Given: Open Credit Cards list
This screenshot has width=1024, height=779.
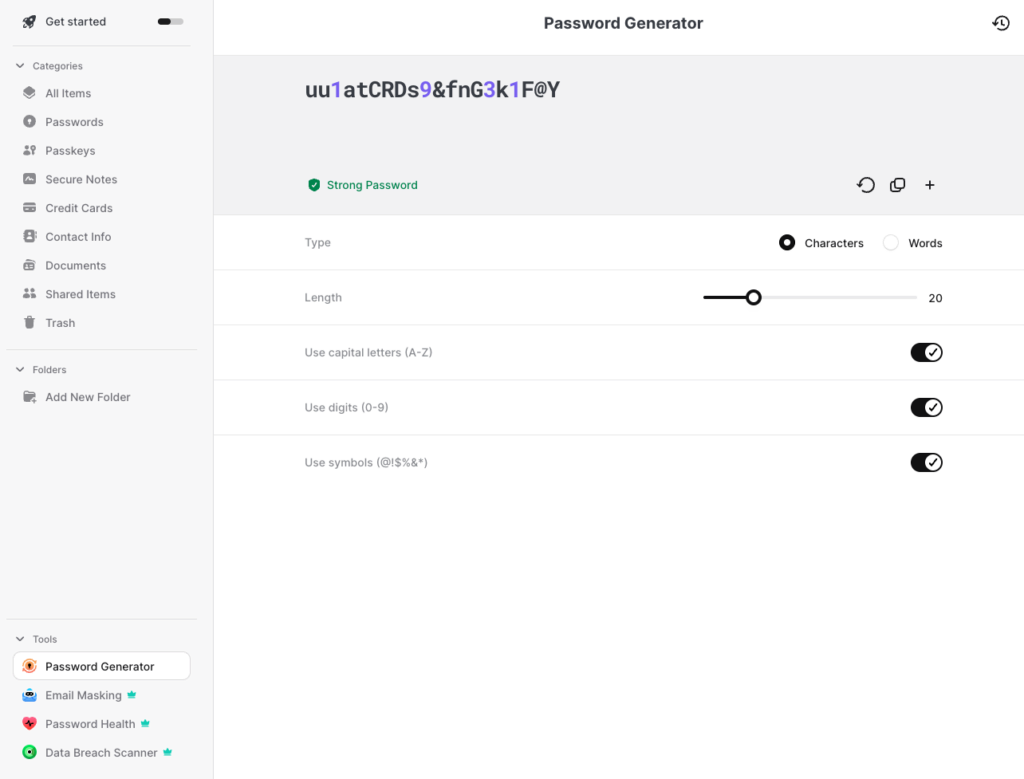Looking at the screenshot, I should (79, 208).
